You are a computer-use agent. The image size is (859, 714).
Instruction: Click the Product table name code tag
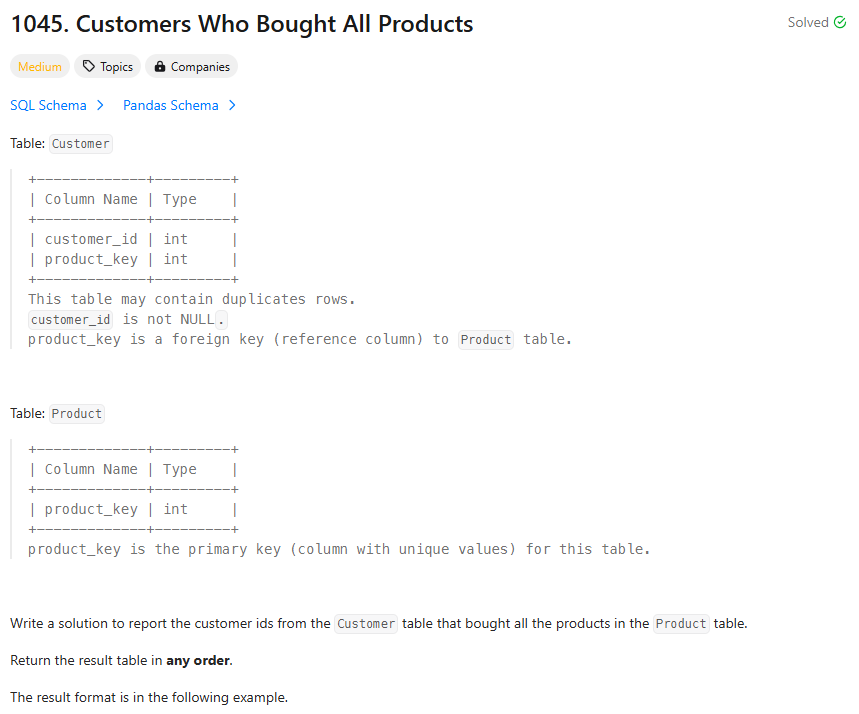pos(77,414)
